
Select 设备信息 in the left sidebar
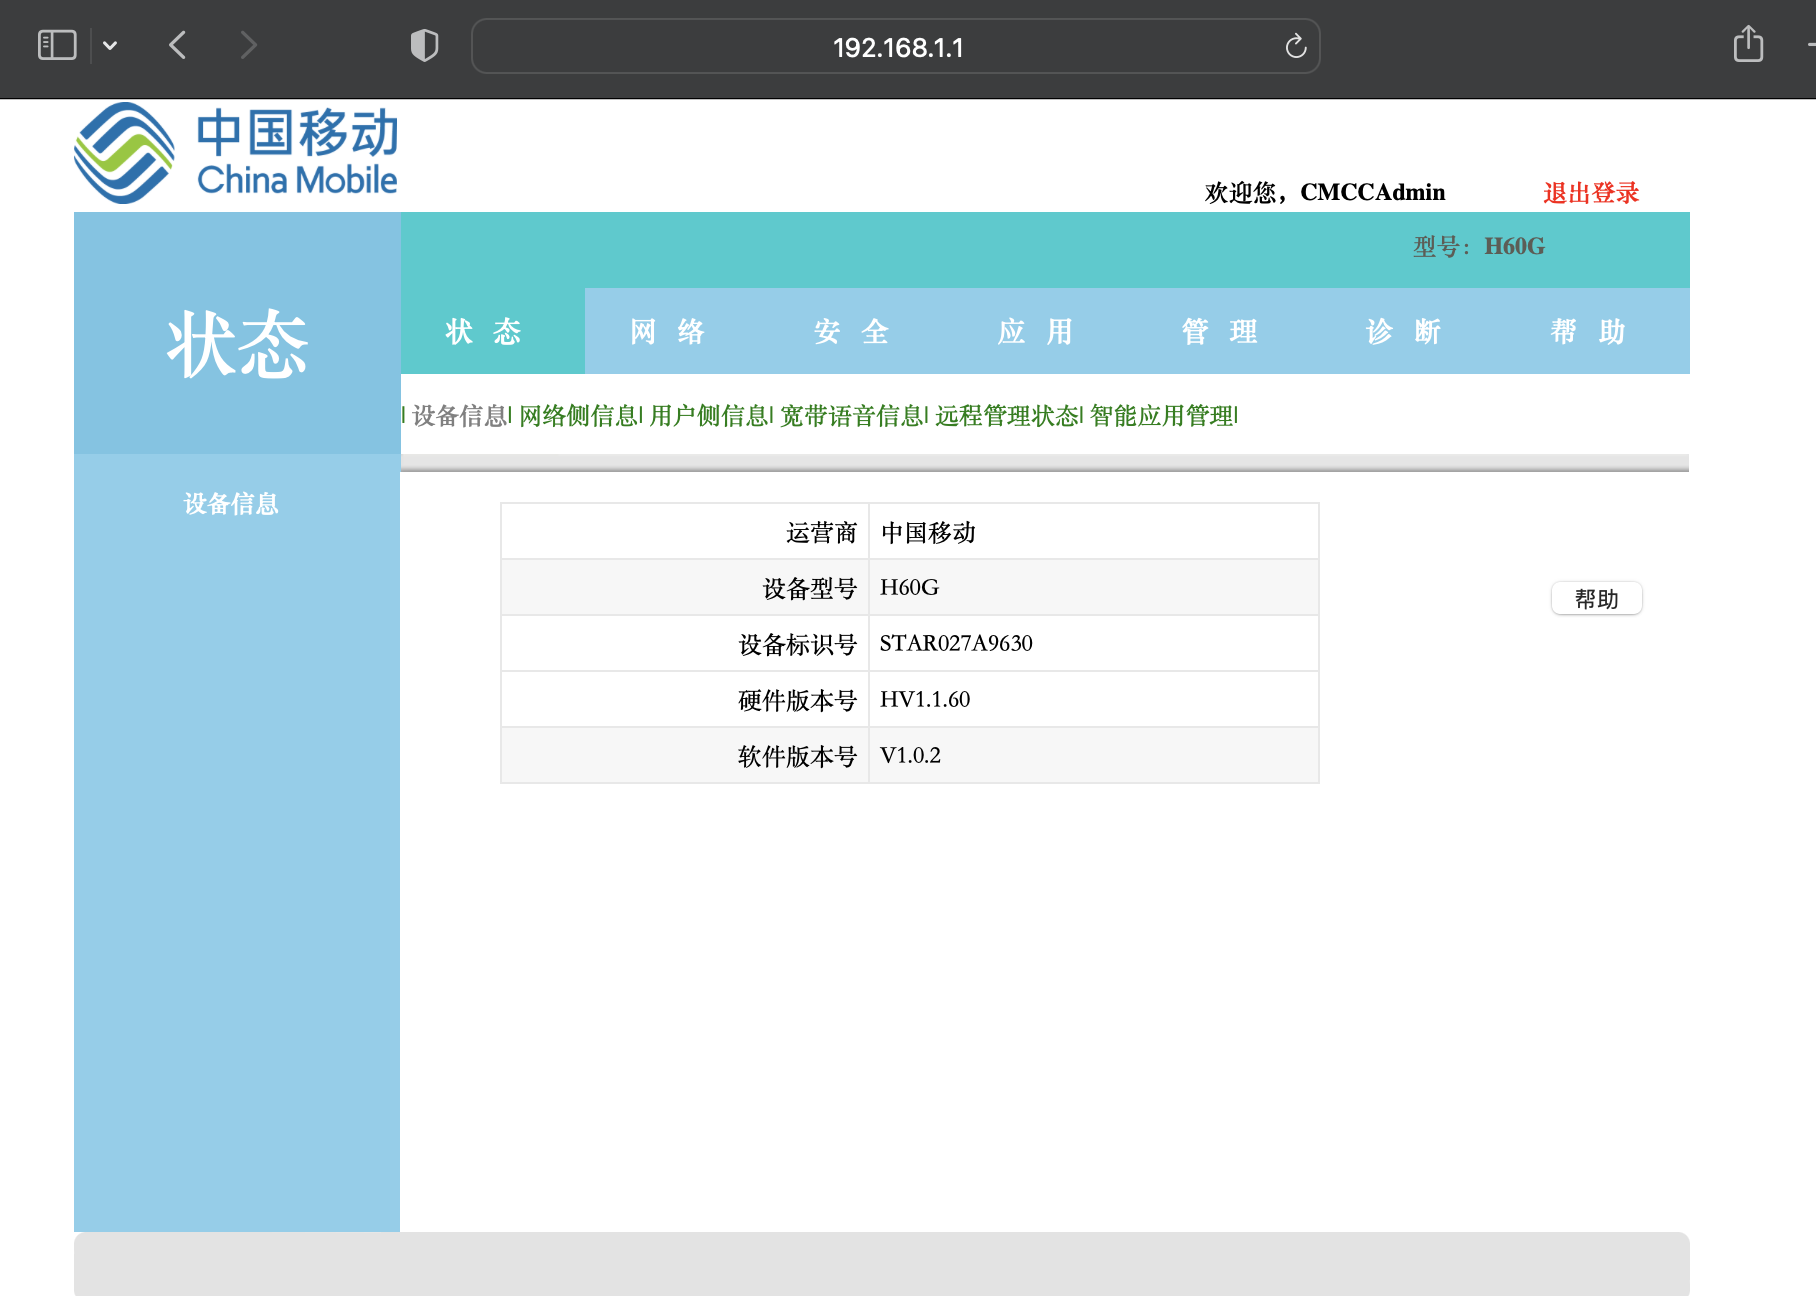pyautogui.click(x=231, y=504)
